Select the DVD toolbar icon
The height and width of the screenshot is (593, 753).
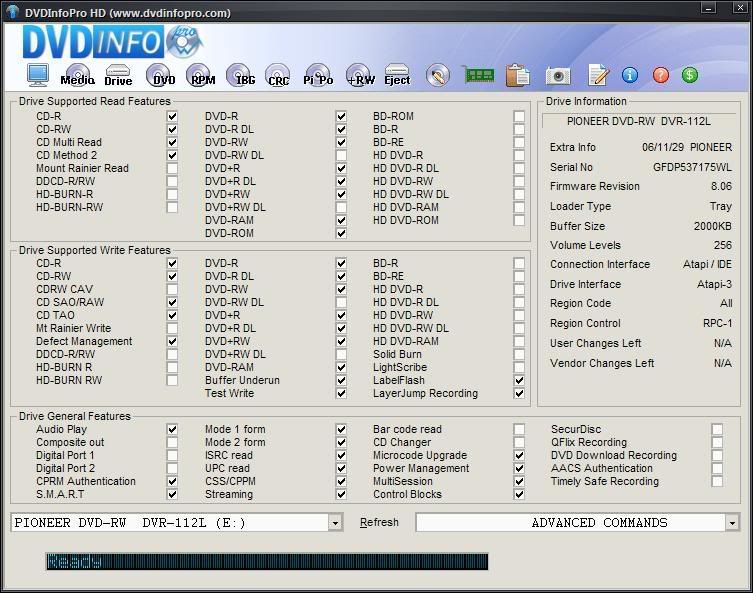pyautogui.click(x=161, y=75)
